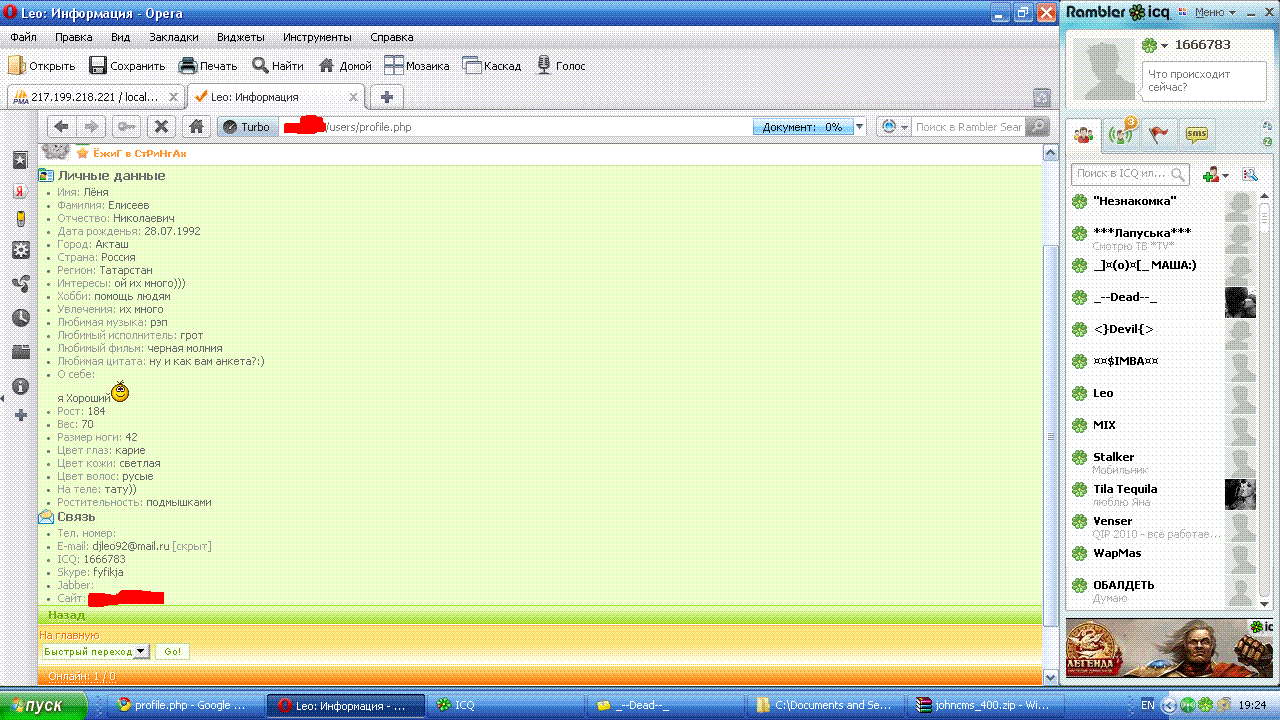Click the Сохранить floppy disk icon
Viewport: 1280px width, 720px height.
point(98,66)
